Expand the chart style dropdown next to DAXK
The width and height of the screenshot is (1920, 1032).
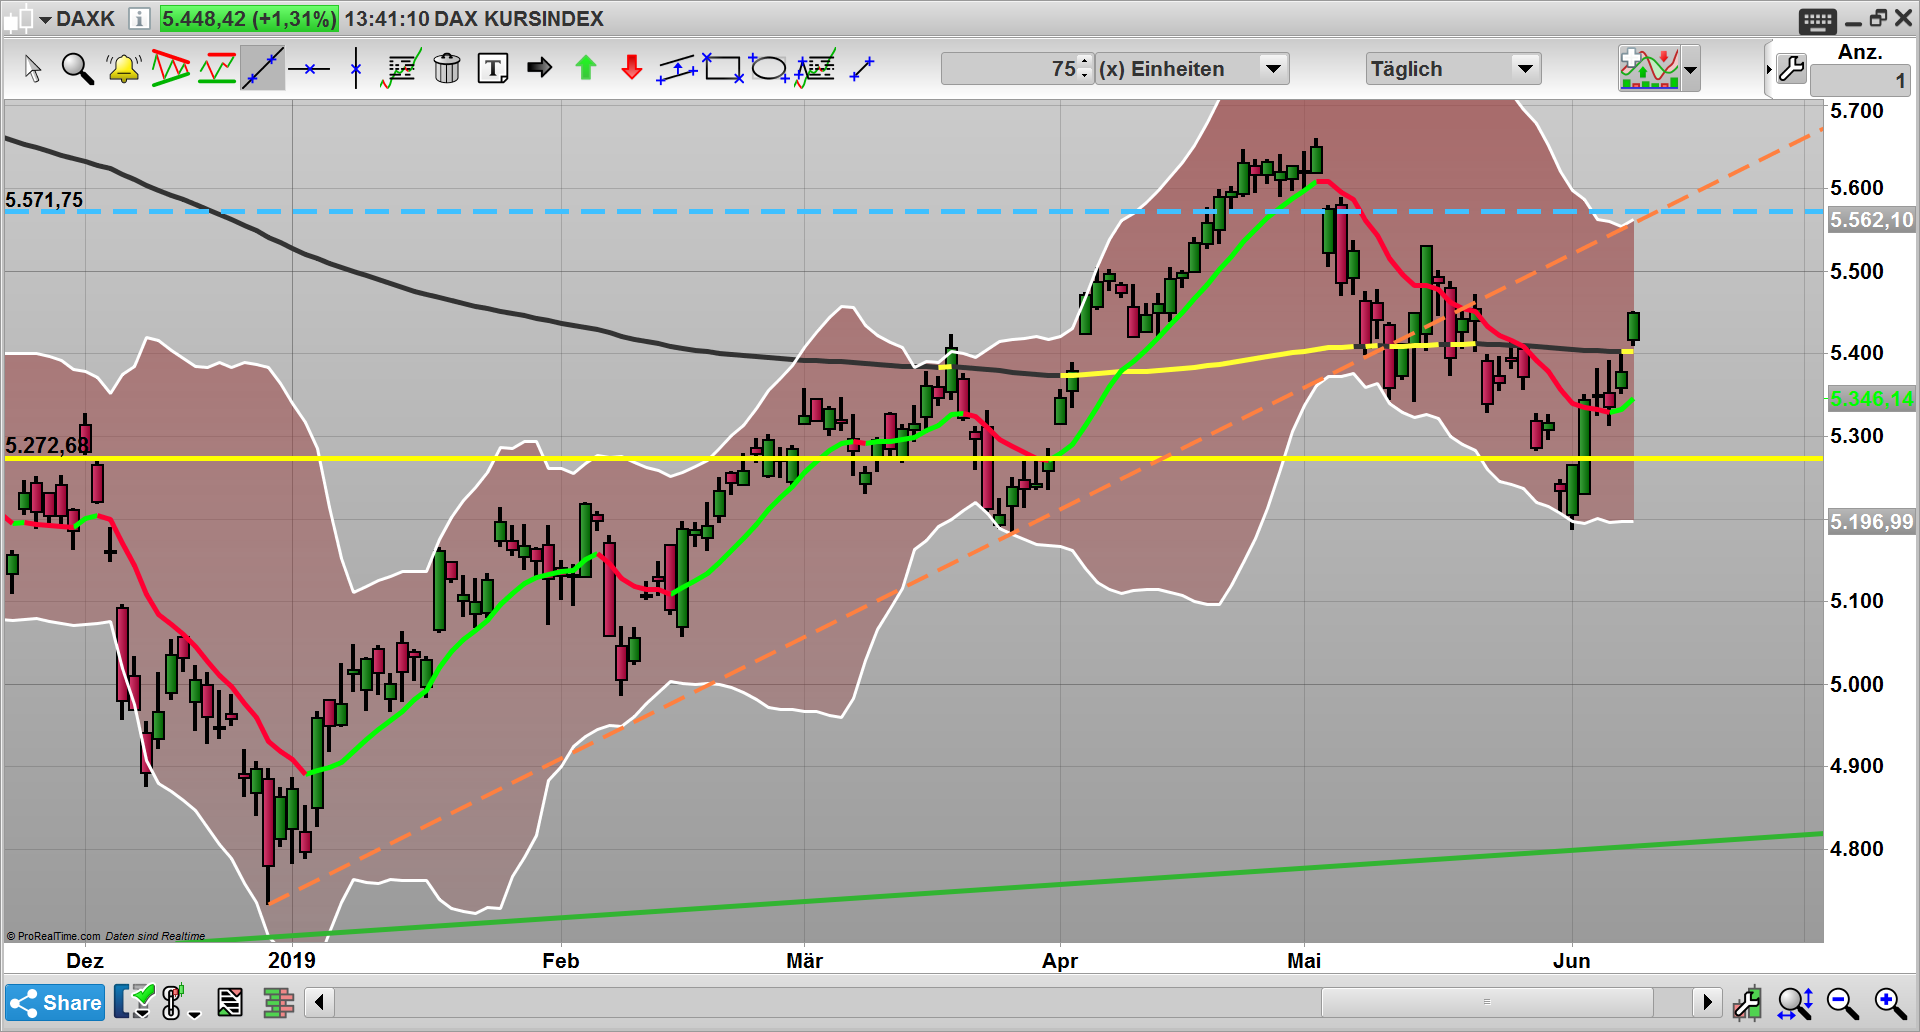(x=45, y=20)
